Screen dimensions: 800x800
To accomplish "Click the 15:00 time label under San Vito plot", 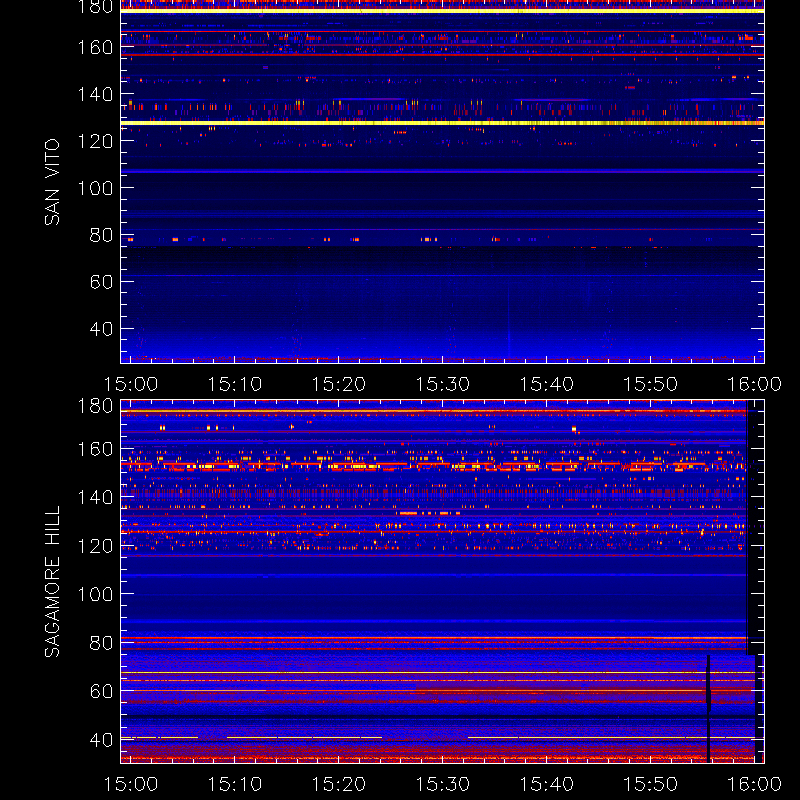I will coord(131,384).
